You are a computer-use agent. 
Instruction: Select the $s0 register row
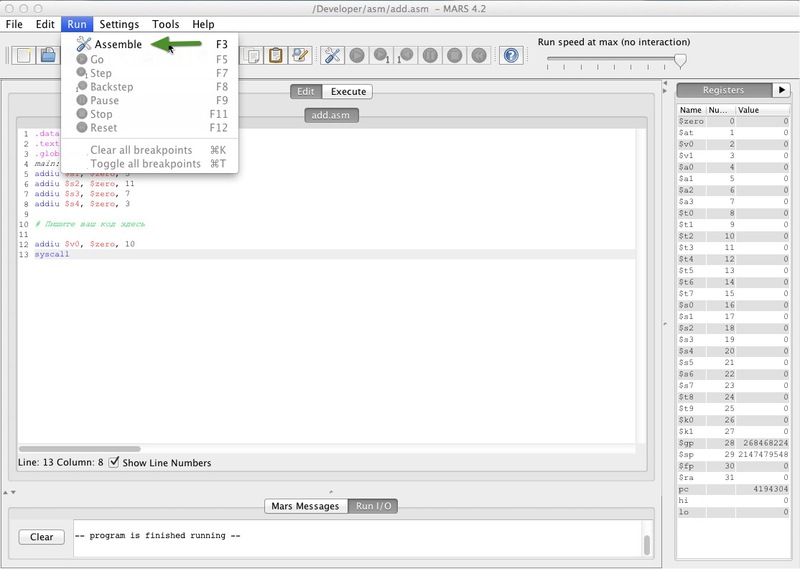733,305
